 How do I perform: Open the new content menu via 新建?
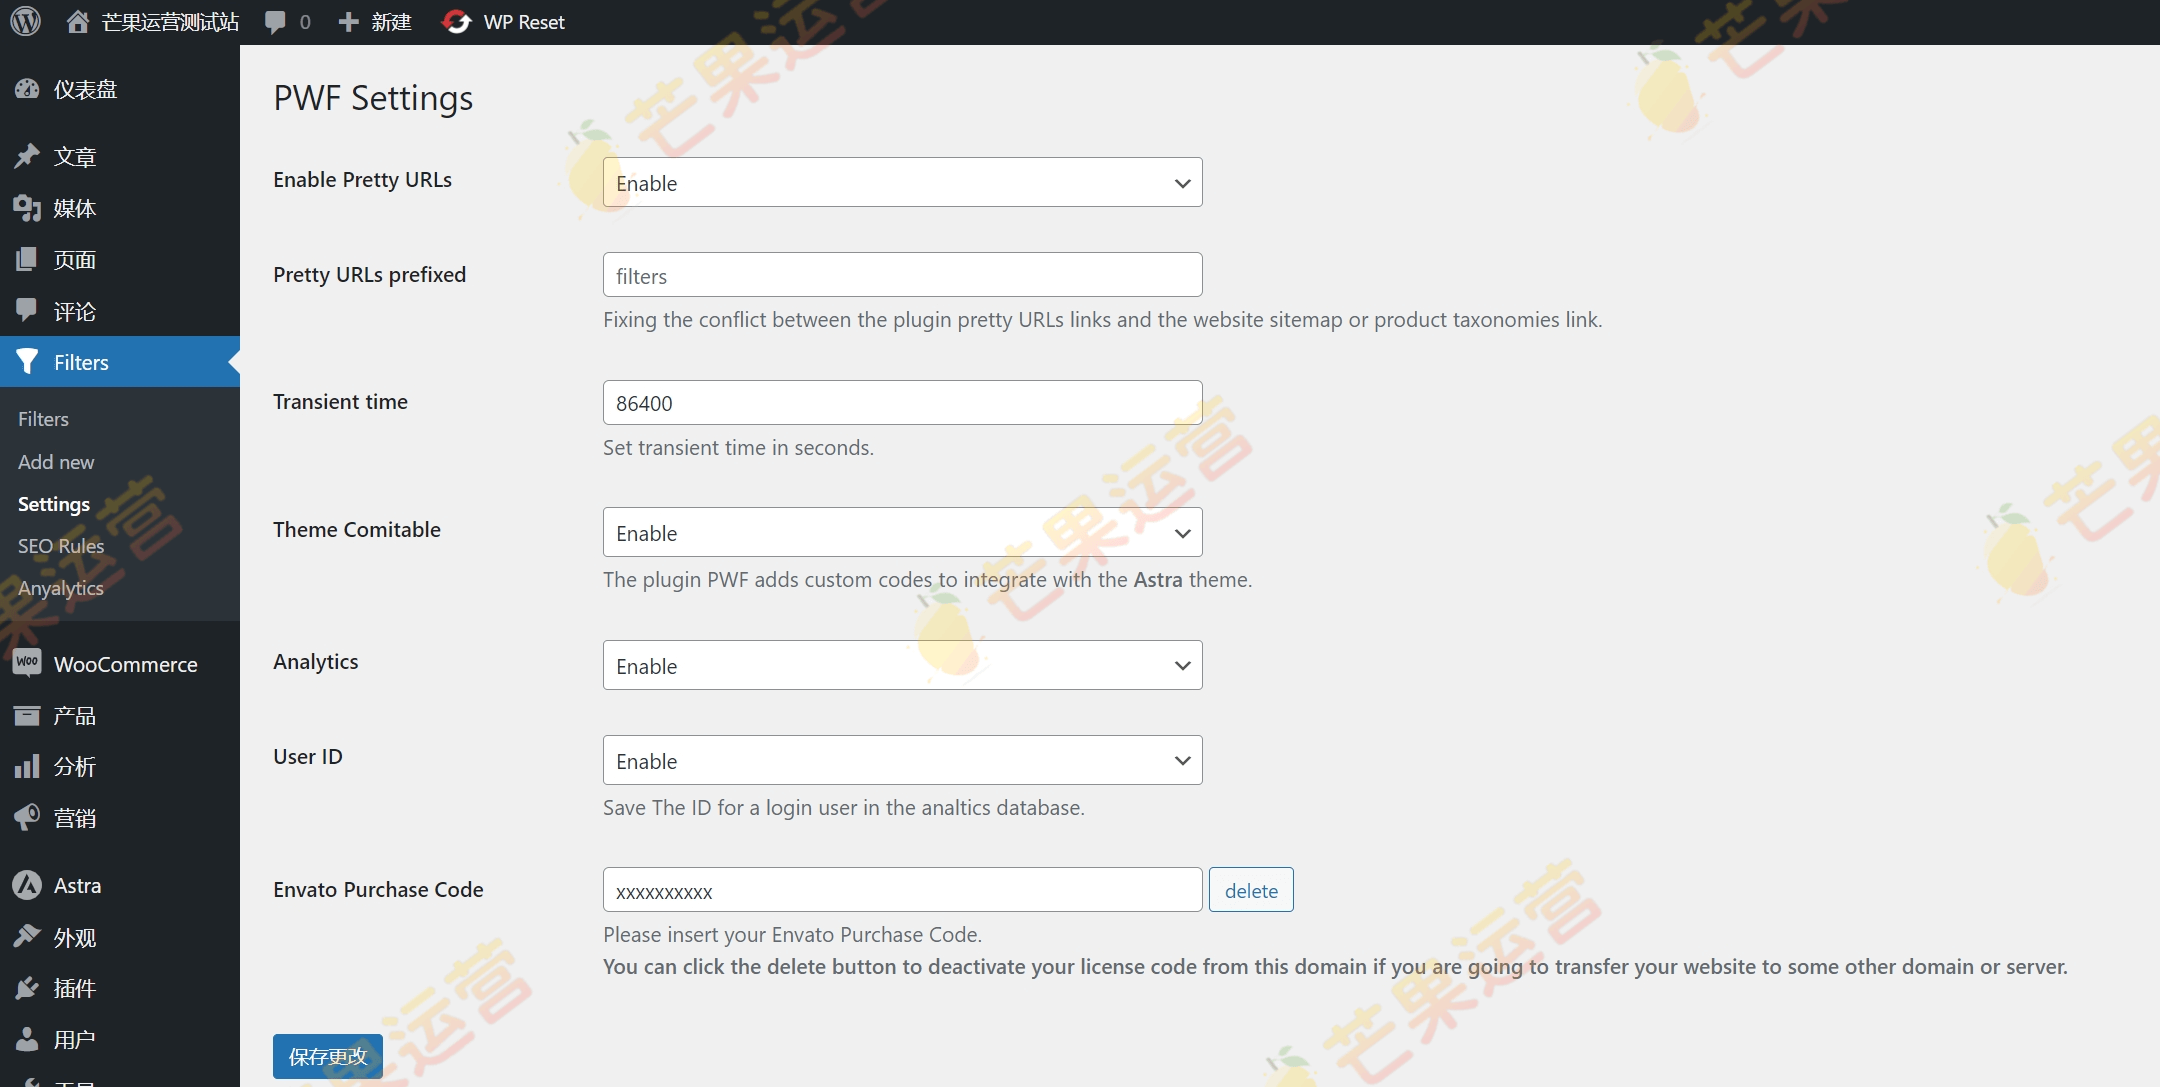375,21
